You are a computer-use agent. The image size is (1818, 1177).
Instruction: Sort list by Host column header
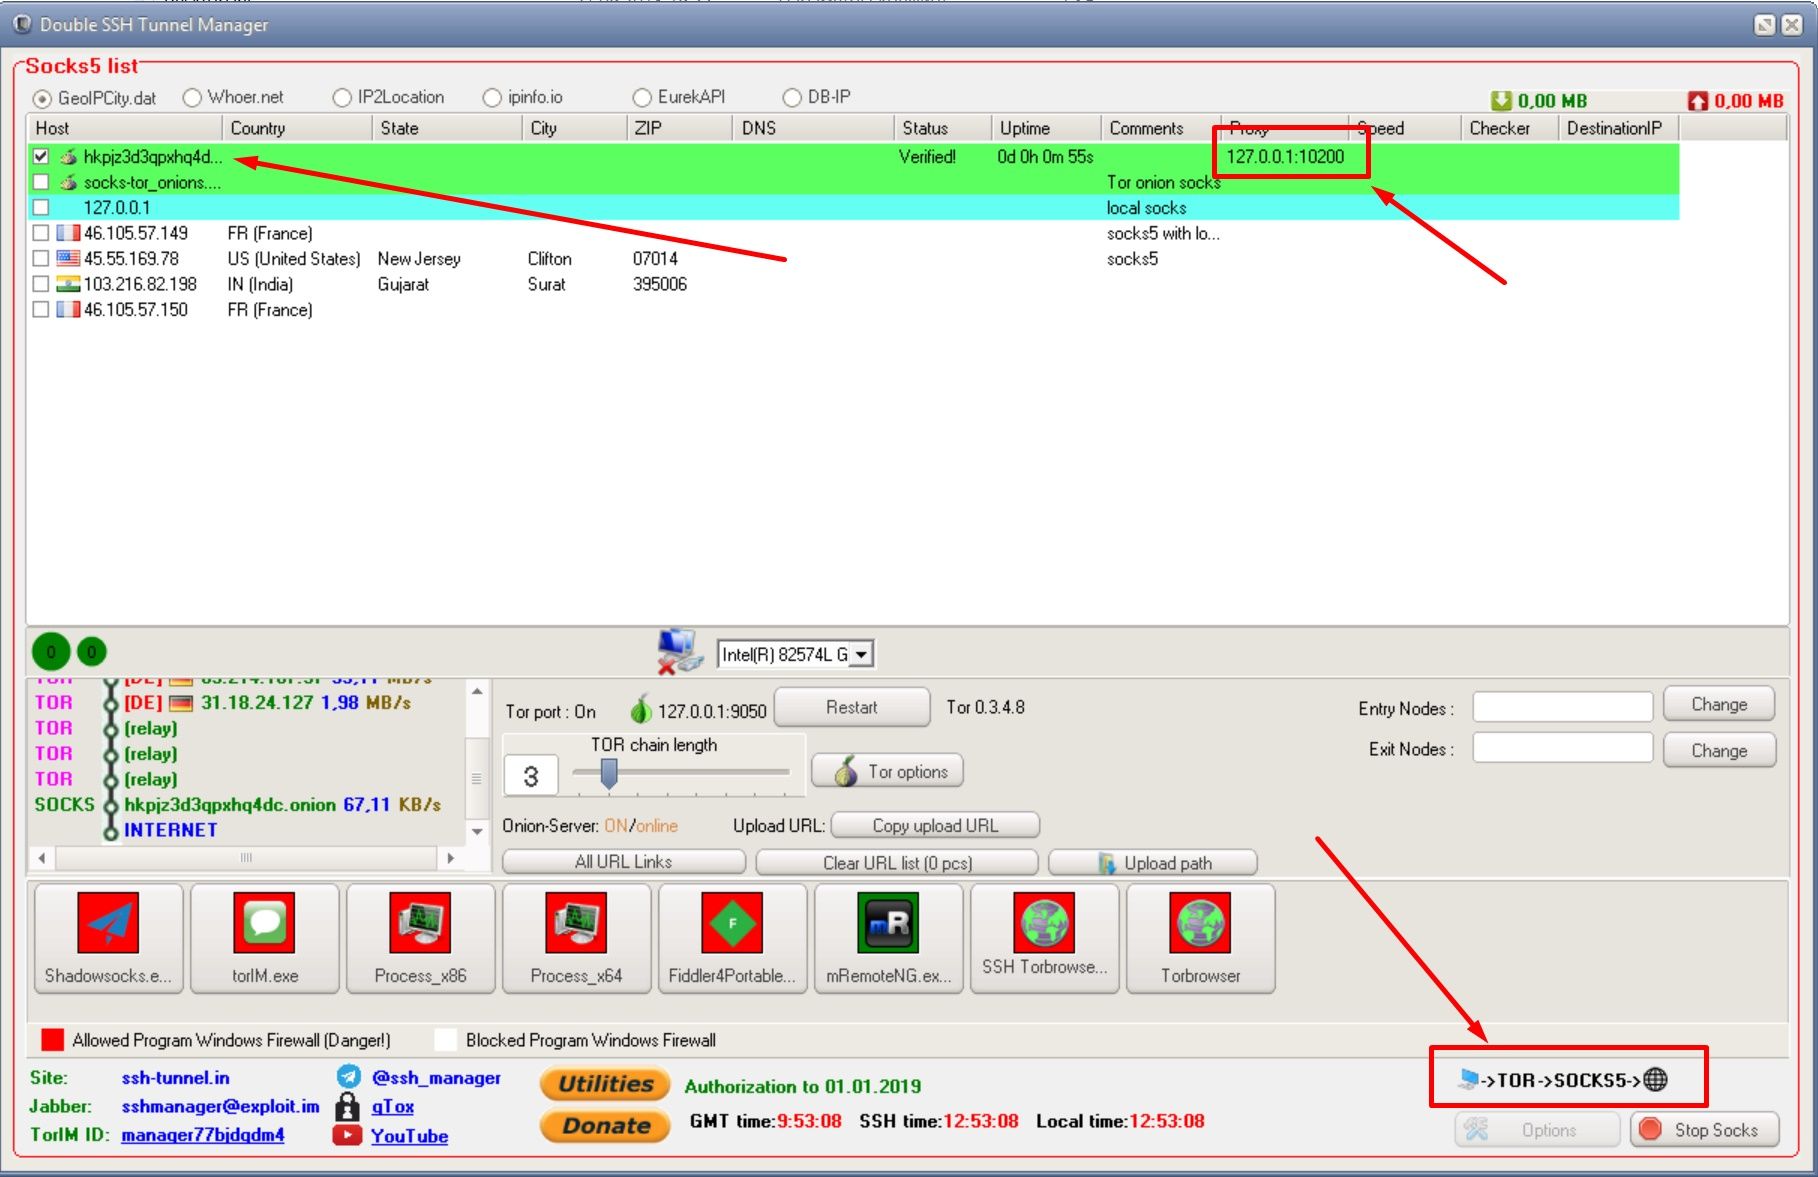pyautogui.click(x=124, y=128)
